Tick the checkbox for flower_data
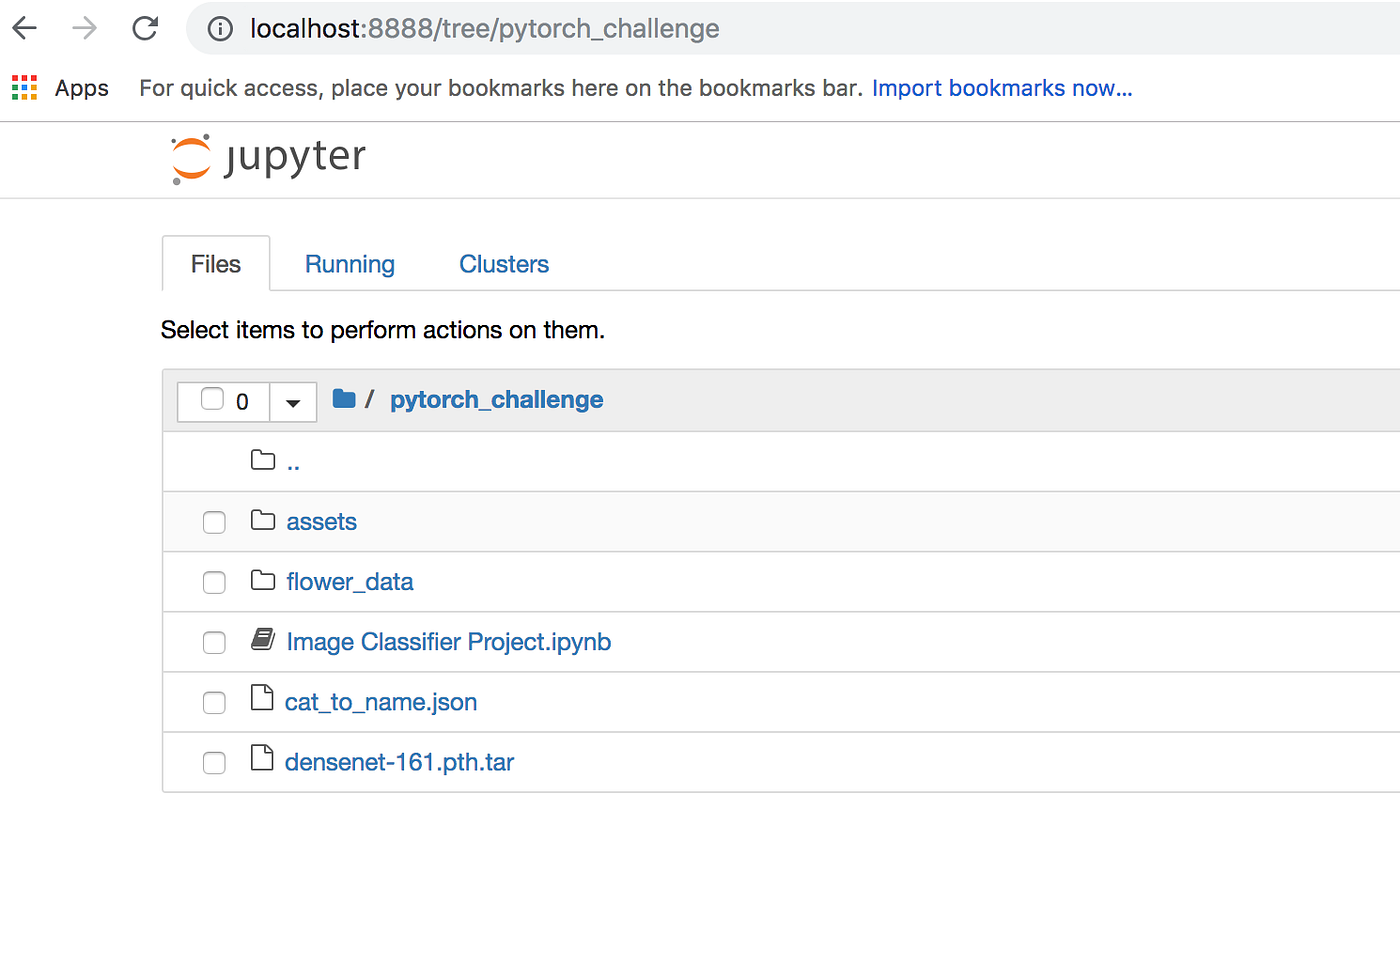 coord(214,582)
